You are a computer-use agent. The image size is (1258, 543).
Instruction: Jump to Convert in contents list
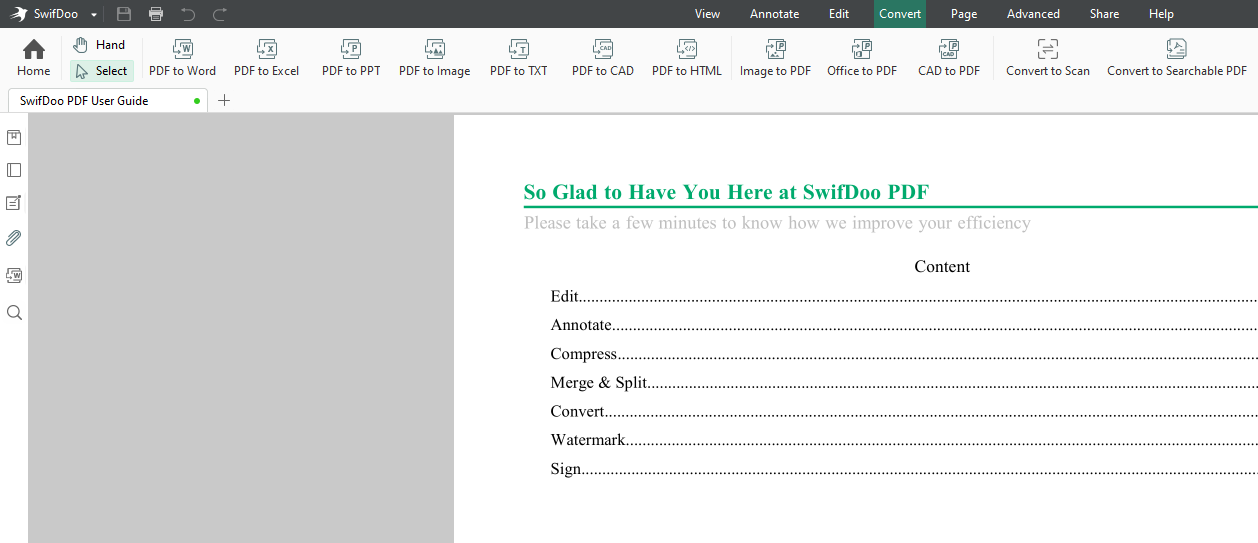coord(904,411)
